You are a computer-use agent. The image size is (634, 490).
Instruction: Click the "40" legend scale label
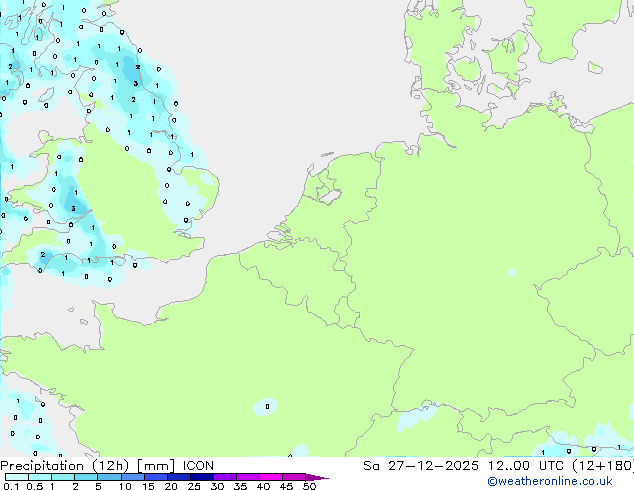coord(263,486)
